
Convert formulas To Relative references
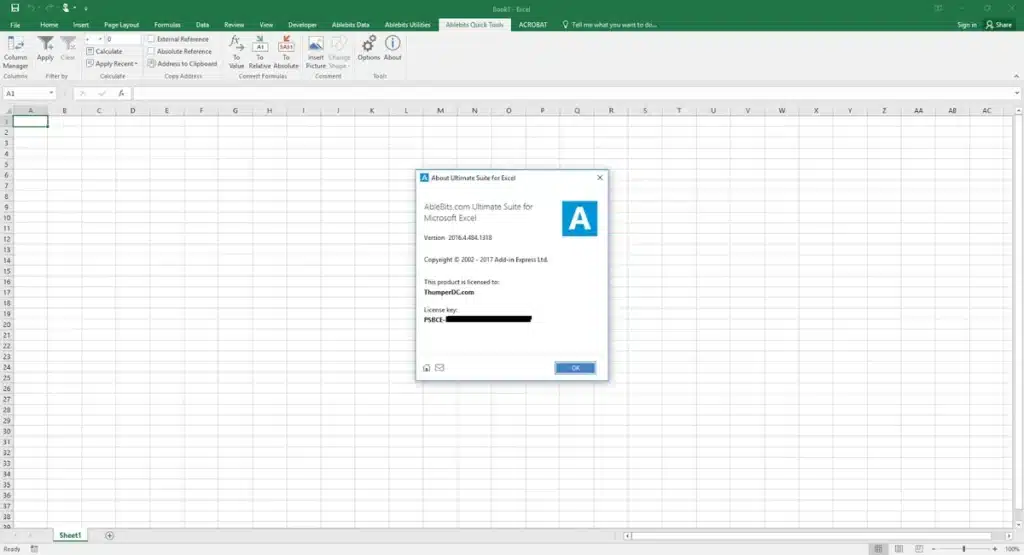[259, 52]
